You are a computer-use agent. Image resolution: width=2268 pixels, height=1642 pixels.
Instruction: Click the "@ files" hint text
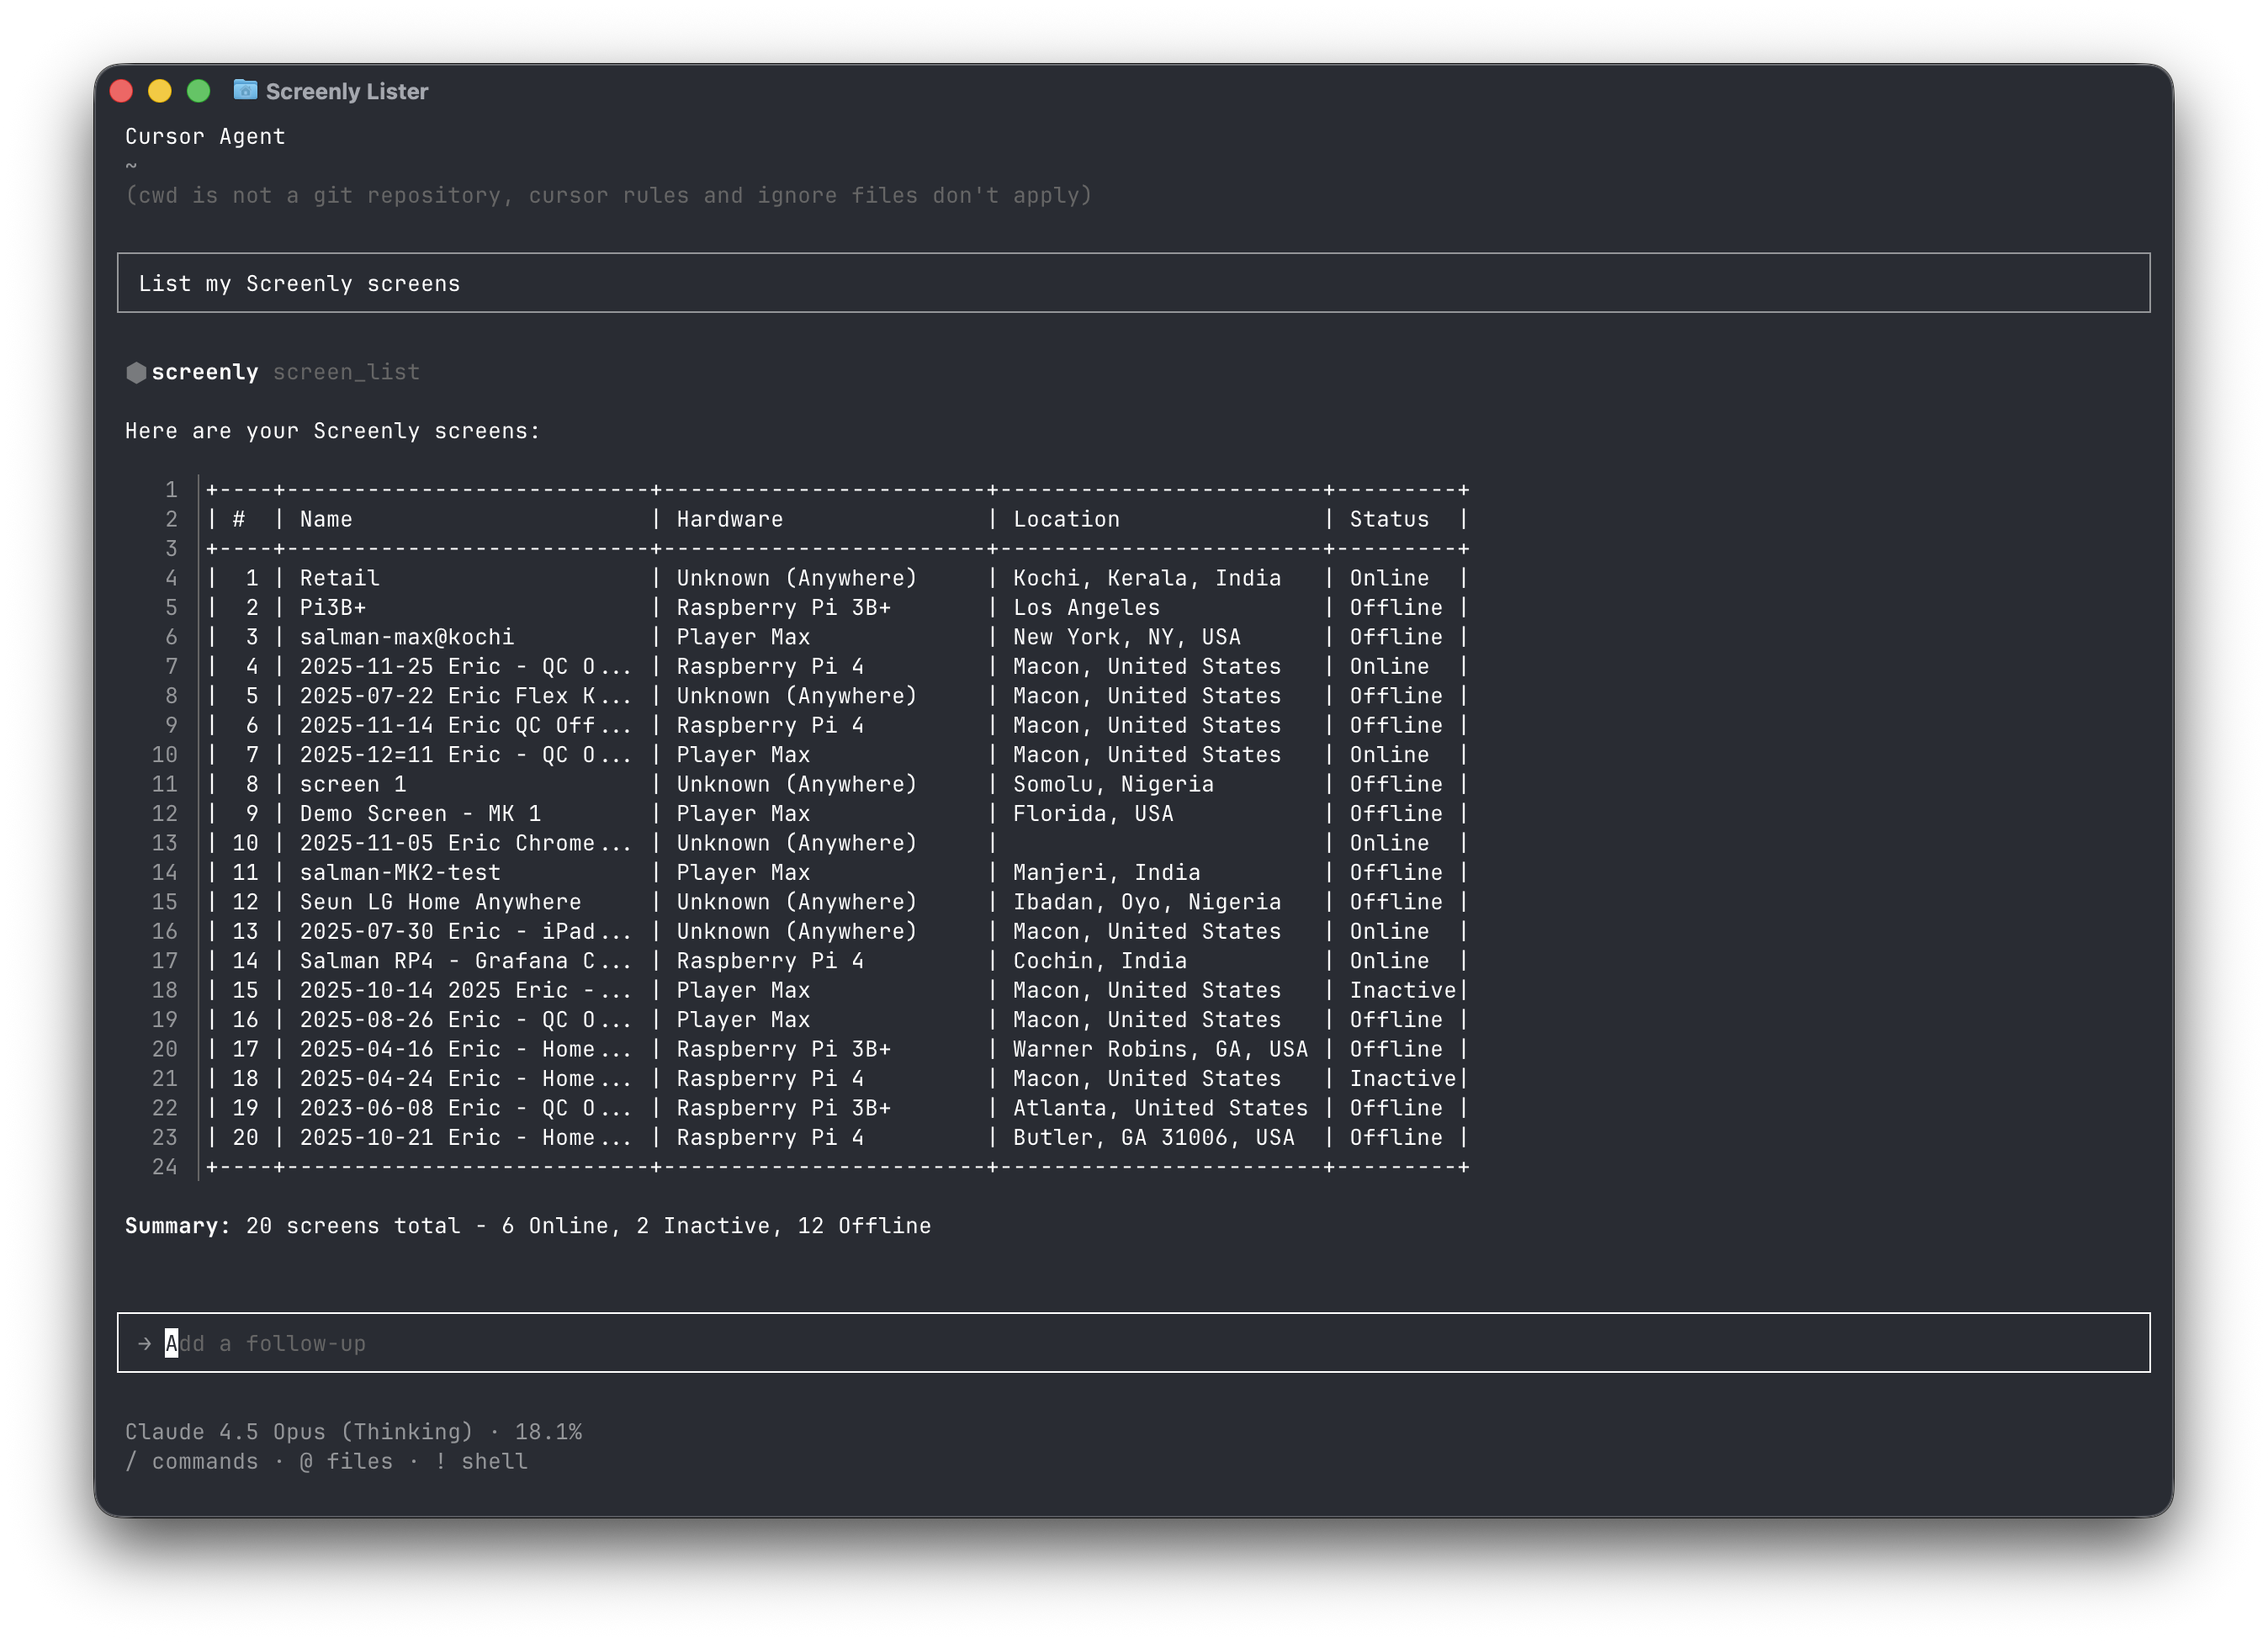point(346,1461)
